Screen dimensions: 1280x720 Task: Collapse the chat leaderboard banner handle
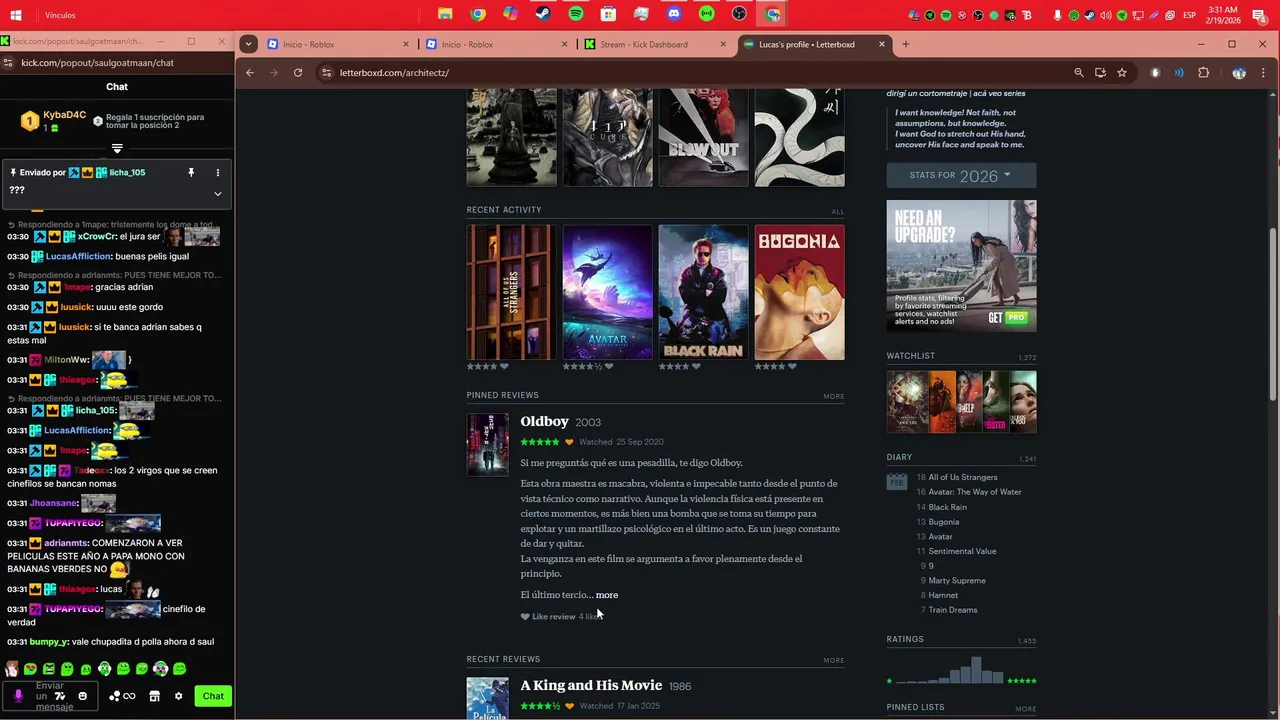117,148
